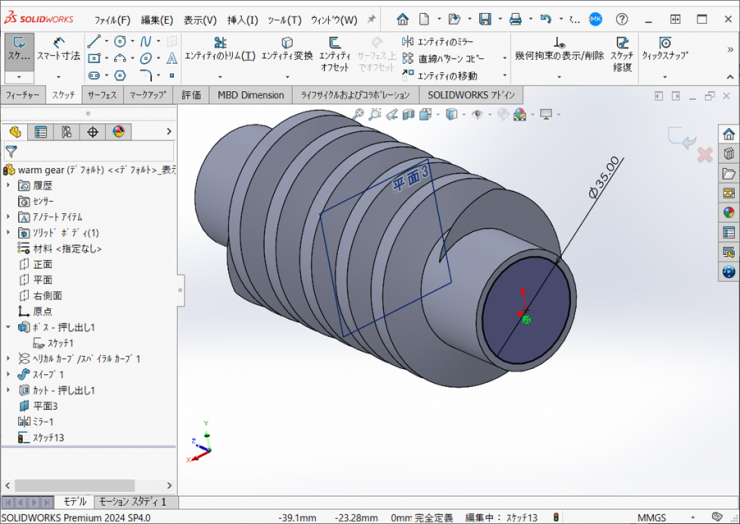This screenshot has width=740, height=524.
Task: Expand the スイープ1 feature node
Action: pyautogui.click(x=9, y=374)
